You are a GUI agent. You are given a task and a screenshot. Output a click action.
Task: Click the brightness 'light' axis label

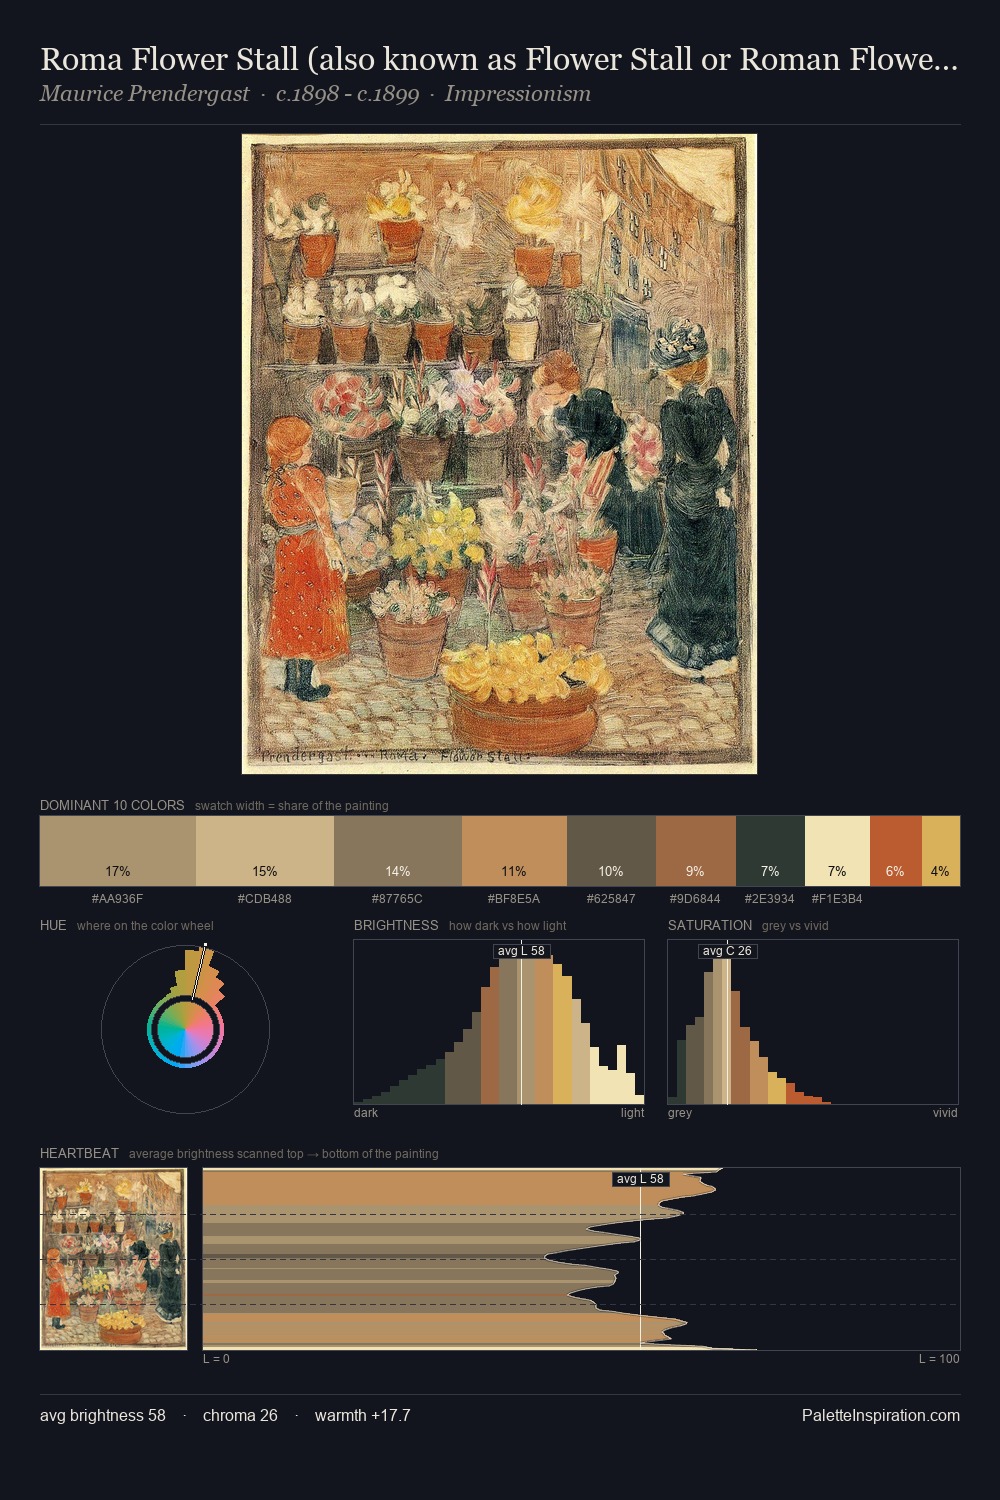(633, 1113)
